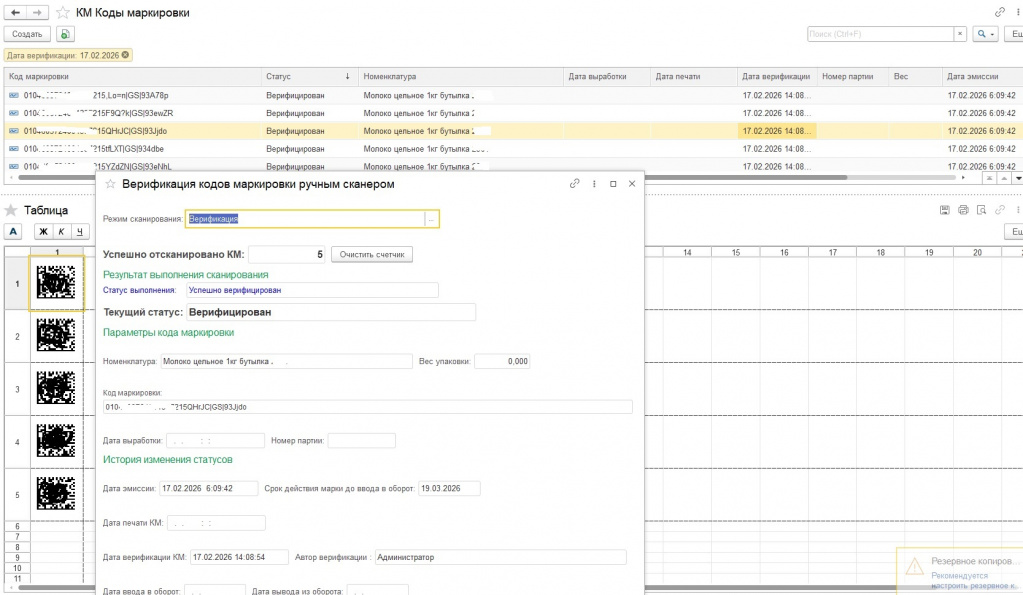1023x595 pixels.
Task: Click the Дата эмиссии column header
Action: coord(982,76)
